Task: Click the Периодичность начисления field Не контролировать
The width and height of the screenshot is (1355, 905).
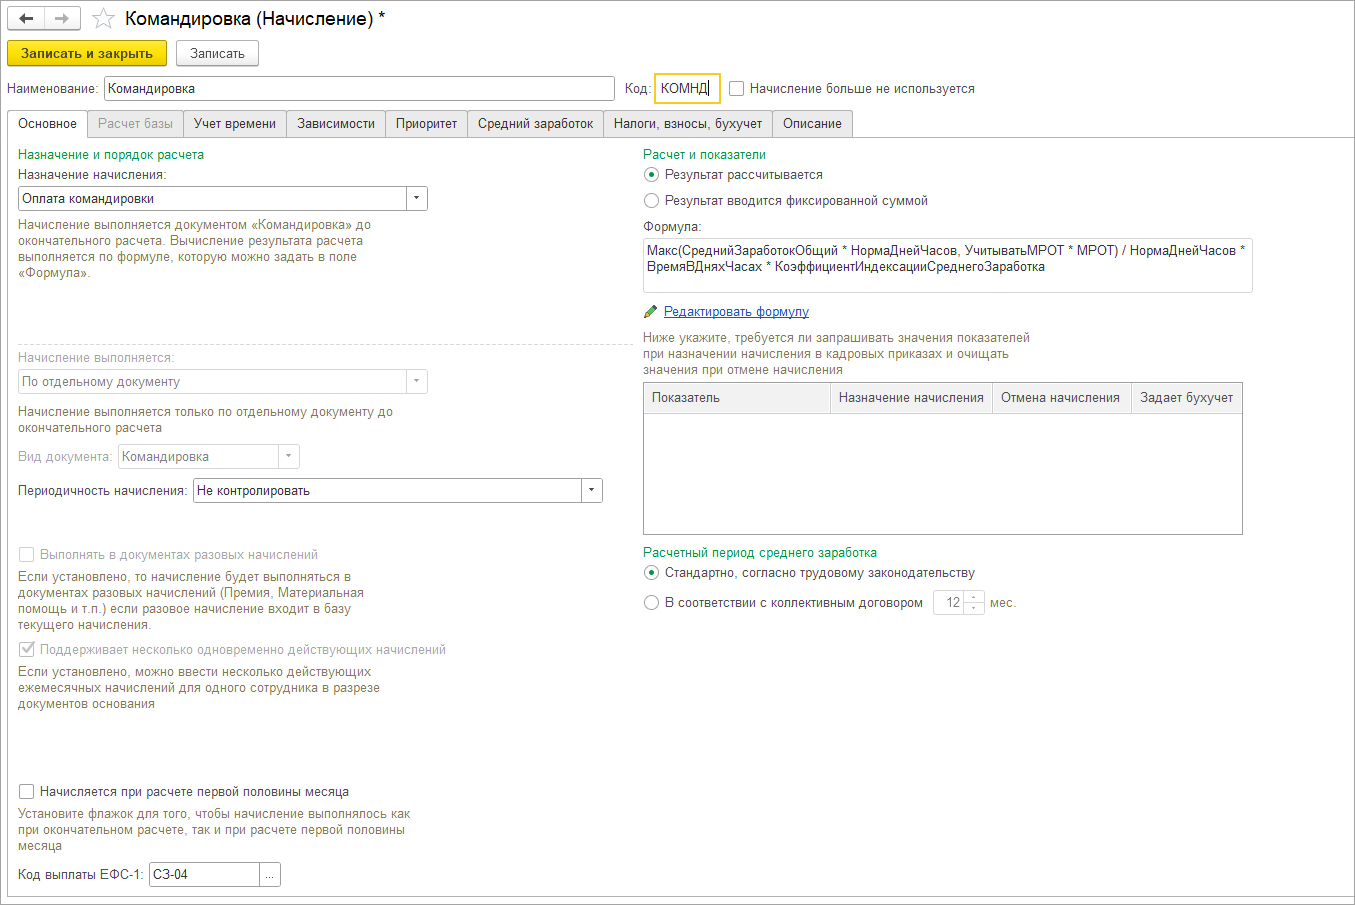Action: [x=388, y=491]
